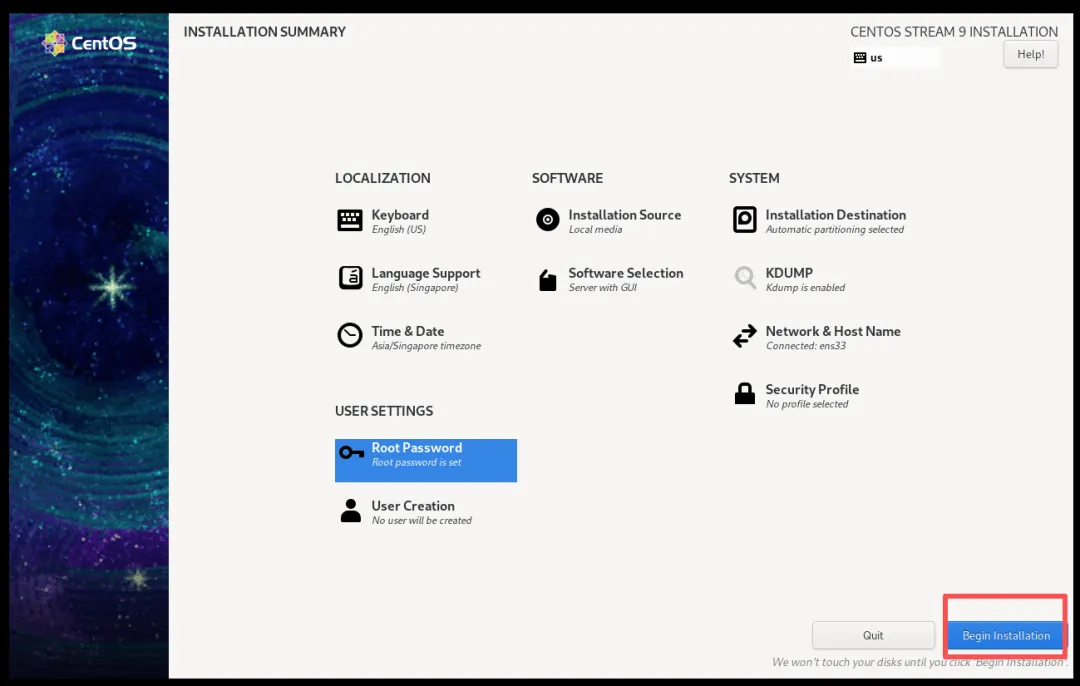Open Software Selection label
Screen dimensions: 1080x686
coord(625,273)
